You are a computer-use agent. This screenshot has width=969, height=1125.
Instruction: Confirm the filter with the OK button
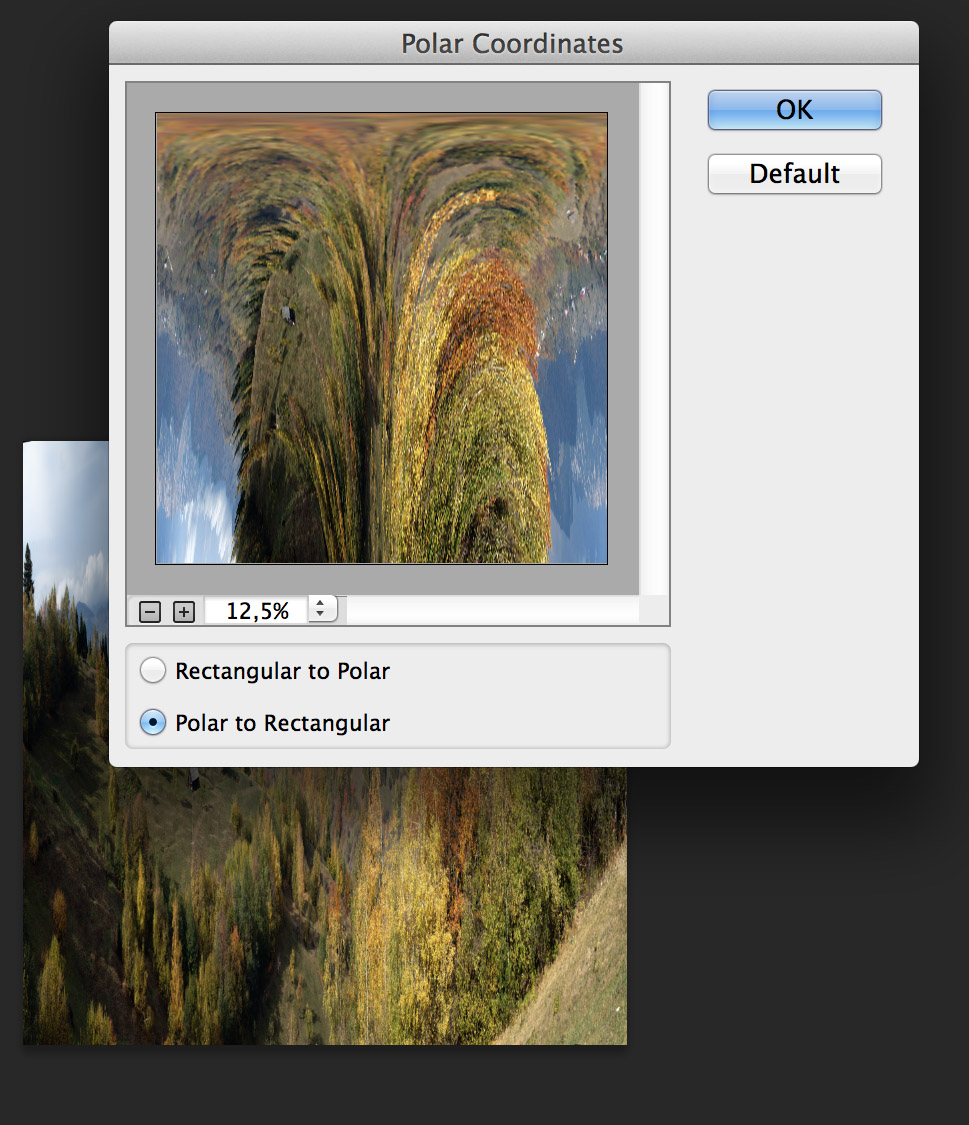coord(794,110)
